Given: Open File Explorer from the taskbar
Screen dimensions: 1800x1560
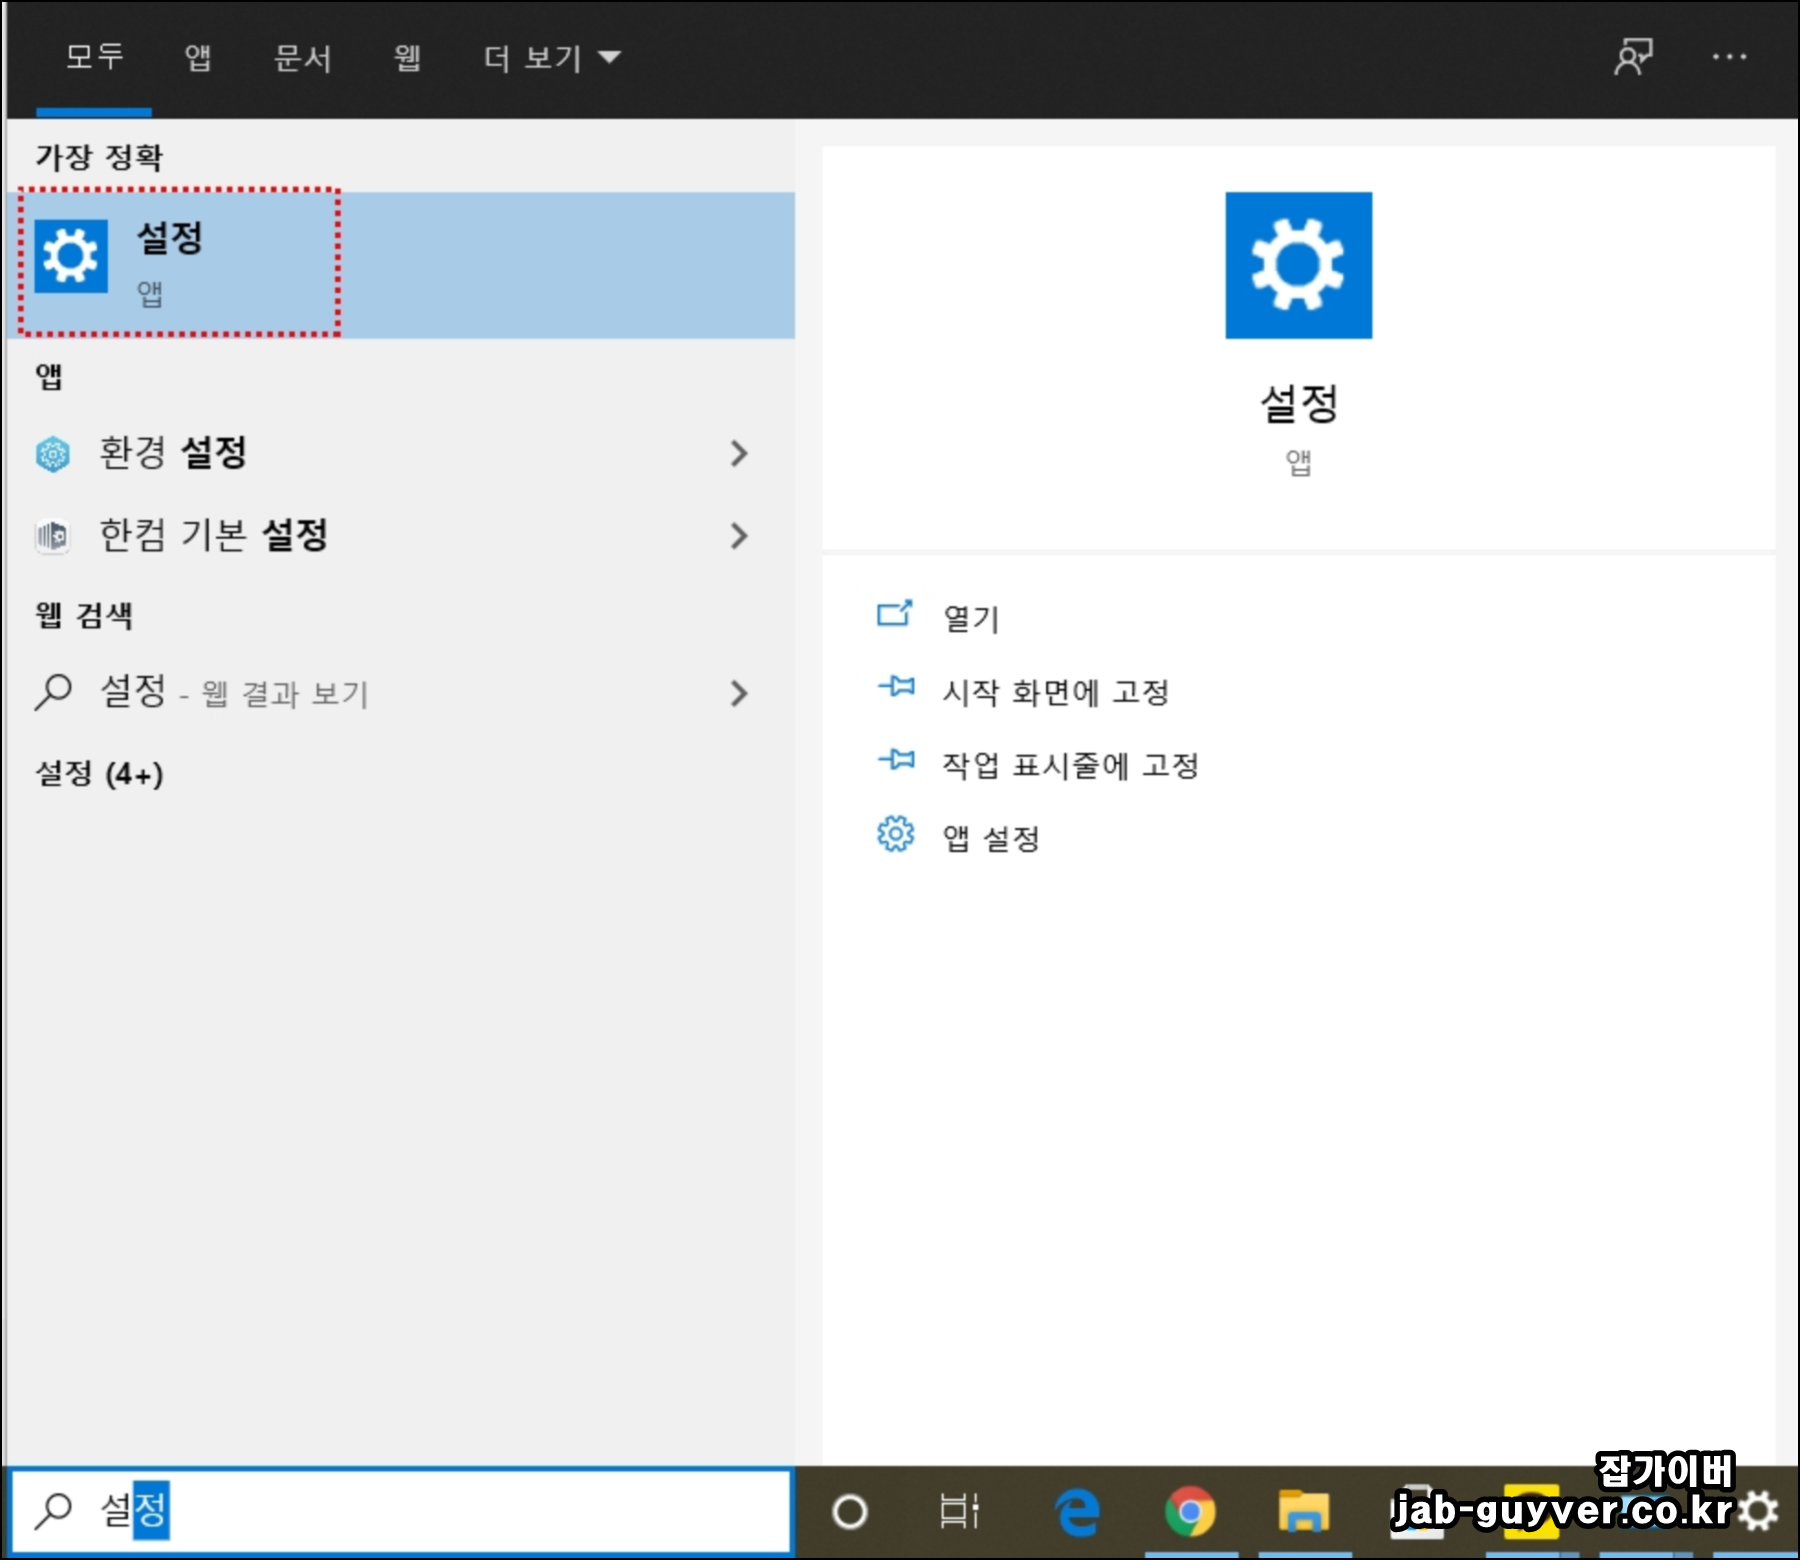Looking at the screenshot, I should tap(1304, 1511).
